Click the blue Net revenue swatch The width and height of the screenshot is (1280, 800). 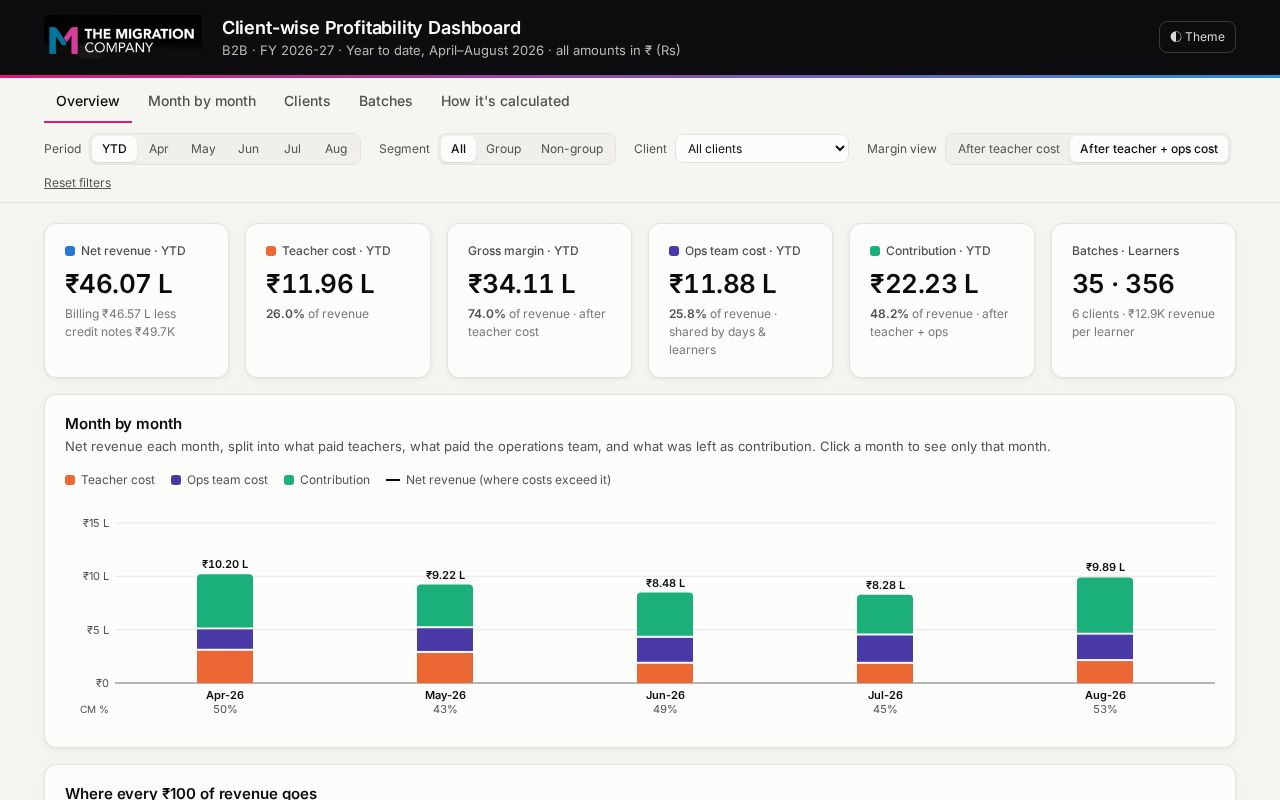(x=70, y=251)
